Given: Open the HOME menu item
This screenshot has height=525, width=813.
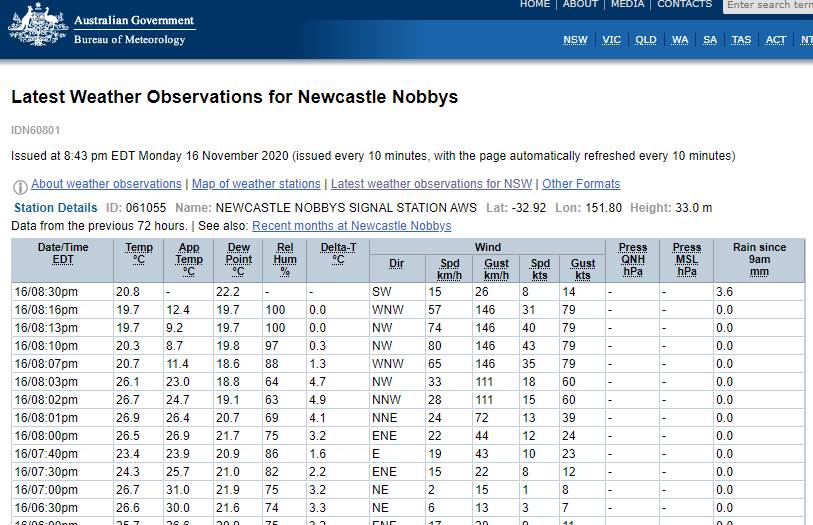Looking at the screenshot, I should click(535, 5).
